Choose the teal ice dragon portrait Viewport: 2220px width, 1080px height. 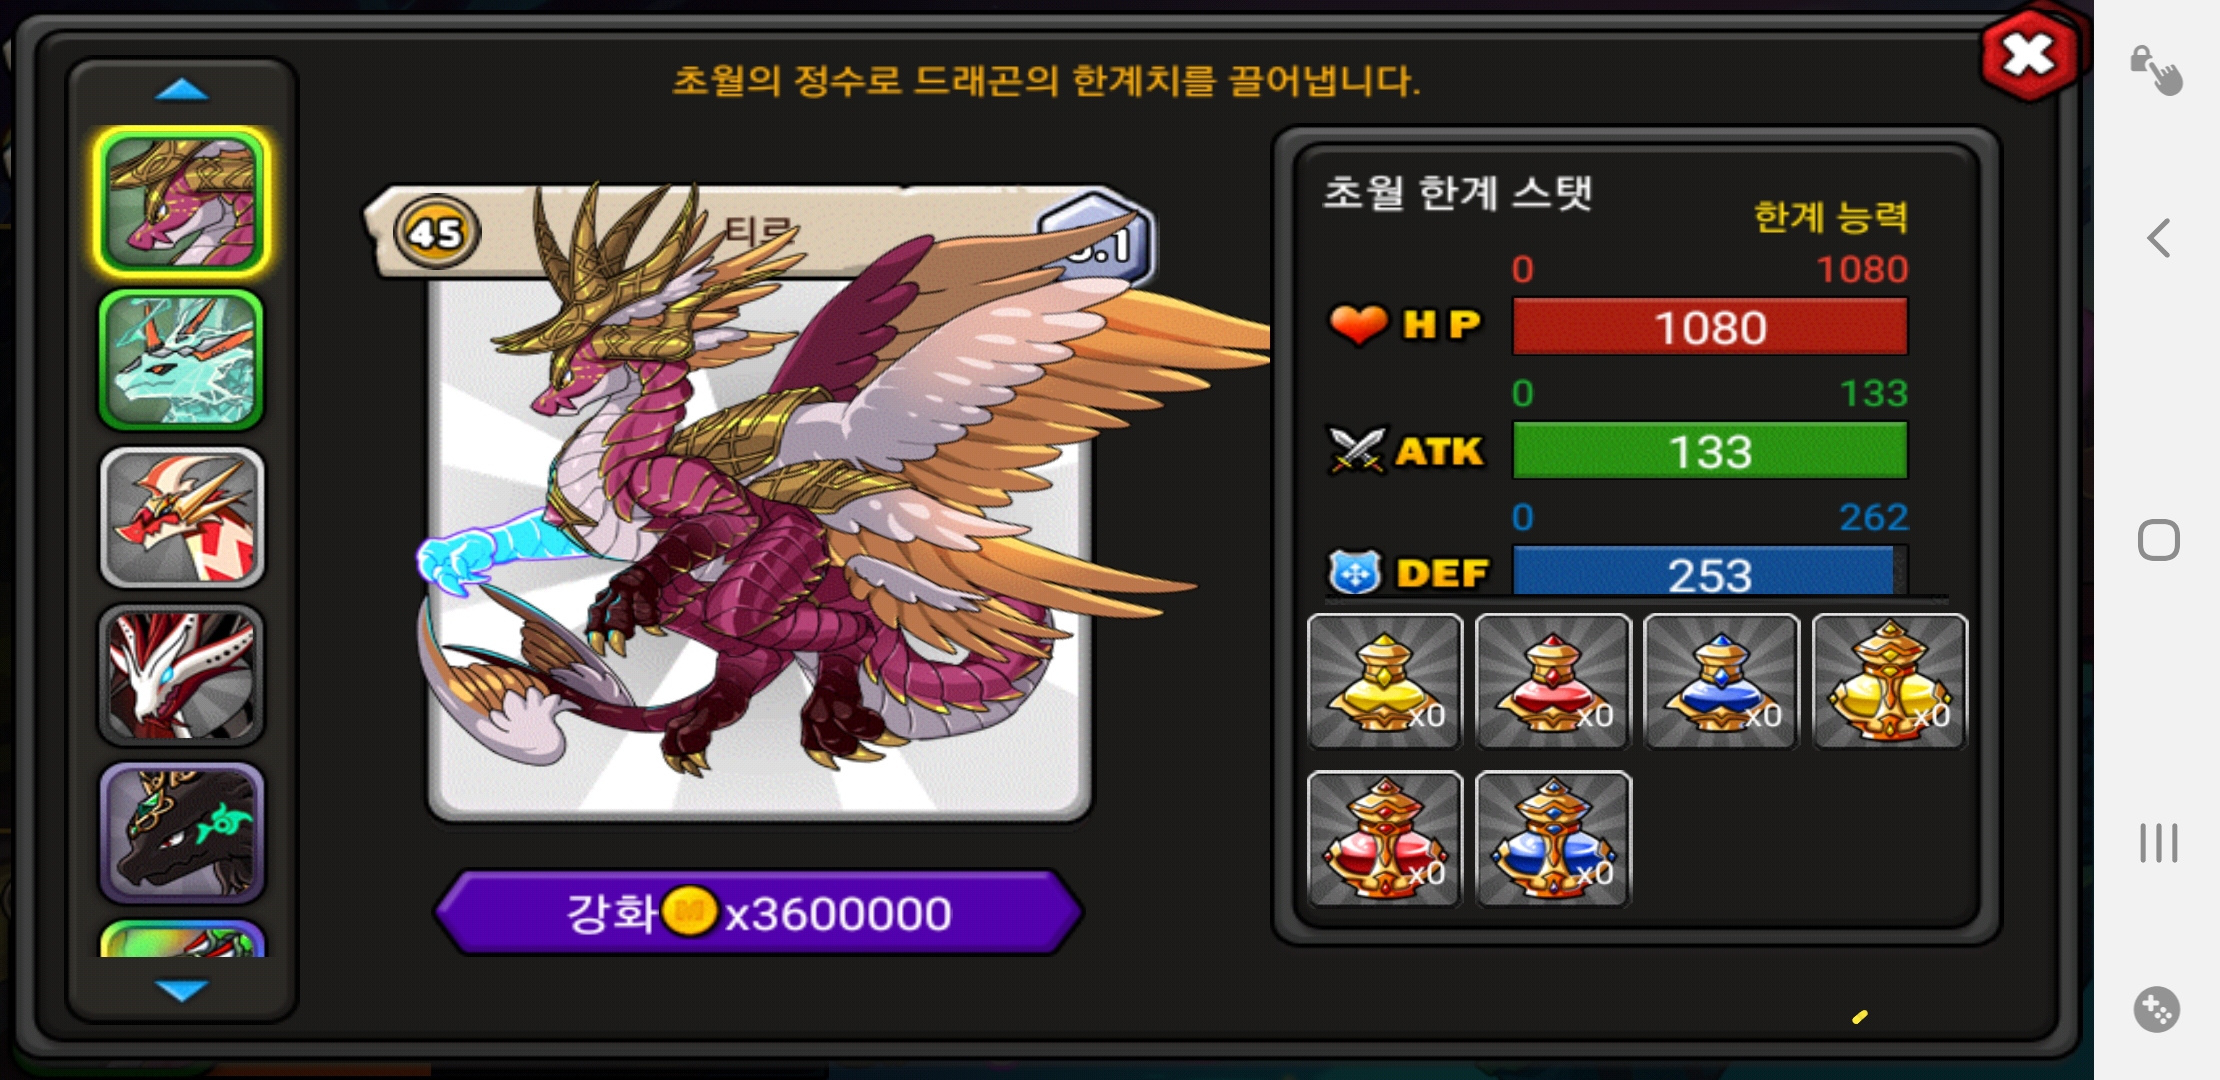coord(181,360)
